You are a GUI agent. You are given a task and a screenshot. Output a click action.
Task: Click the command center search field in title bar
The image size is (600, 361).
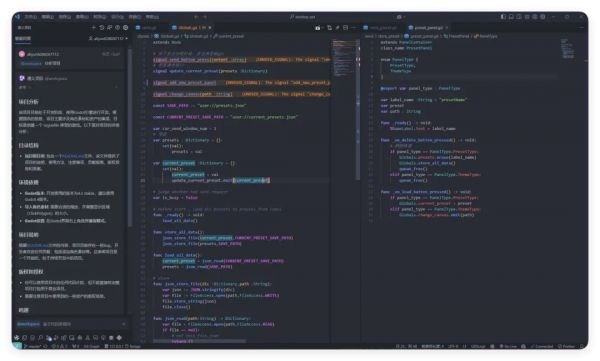302,17
